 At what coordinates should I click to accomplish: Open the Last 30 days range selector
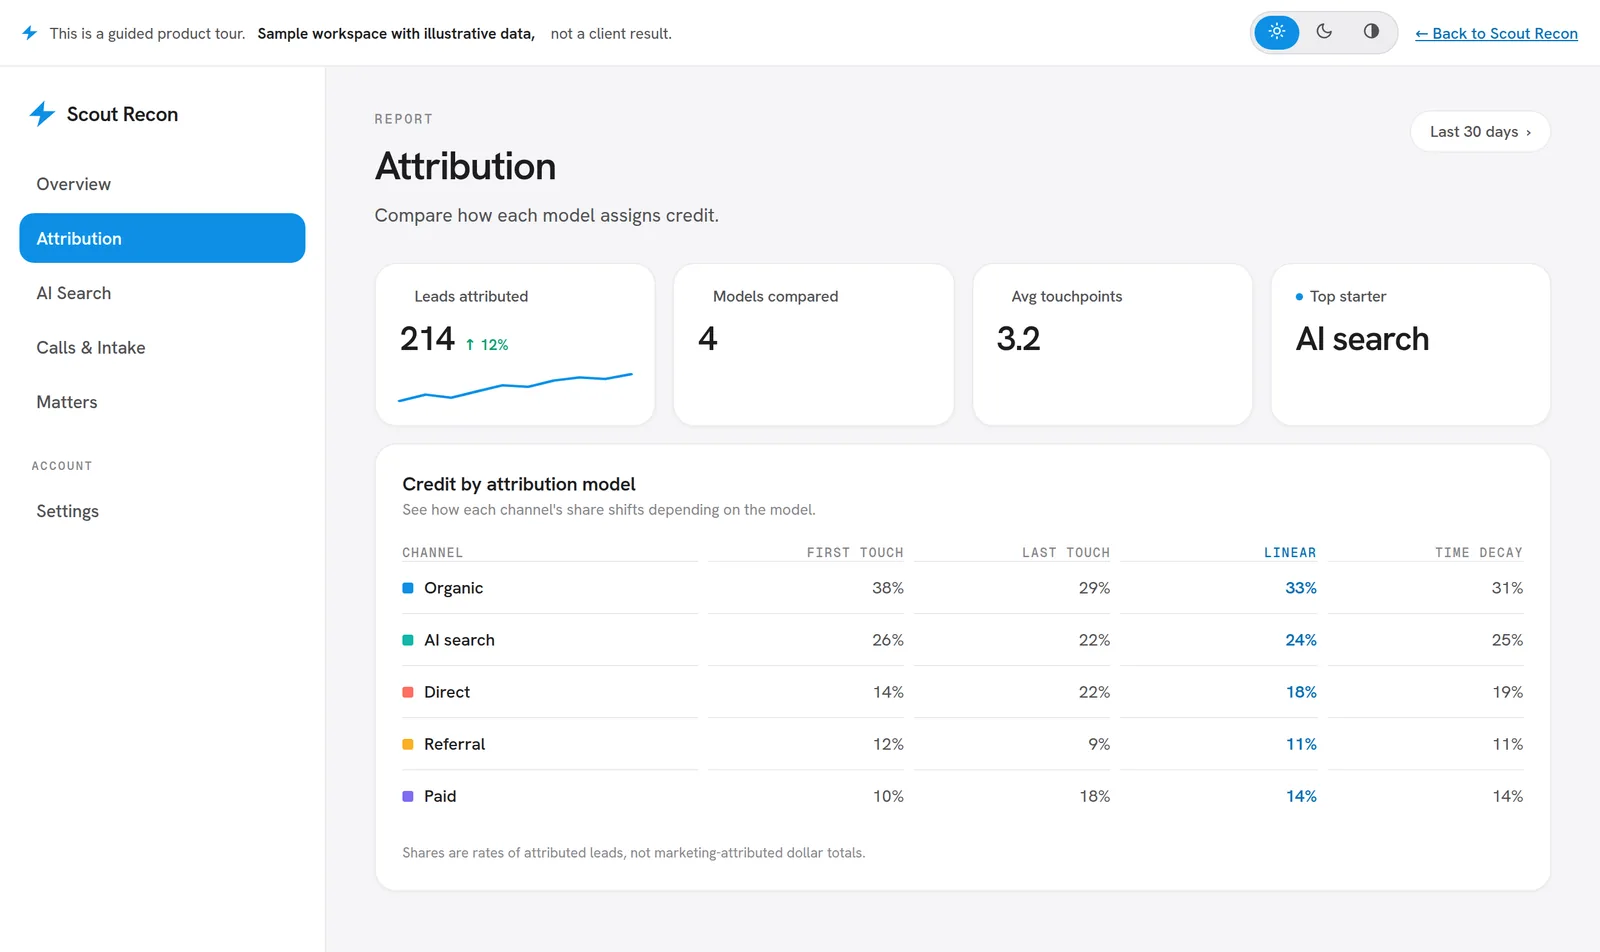[x=1480, y=132]
